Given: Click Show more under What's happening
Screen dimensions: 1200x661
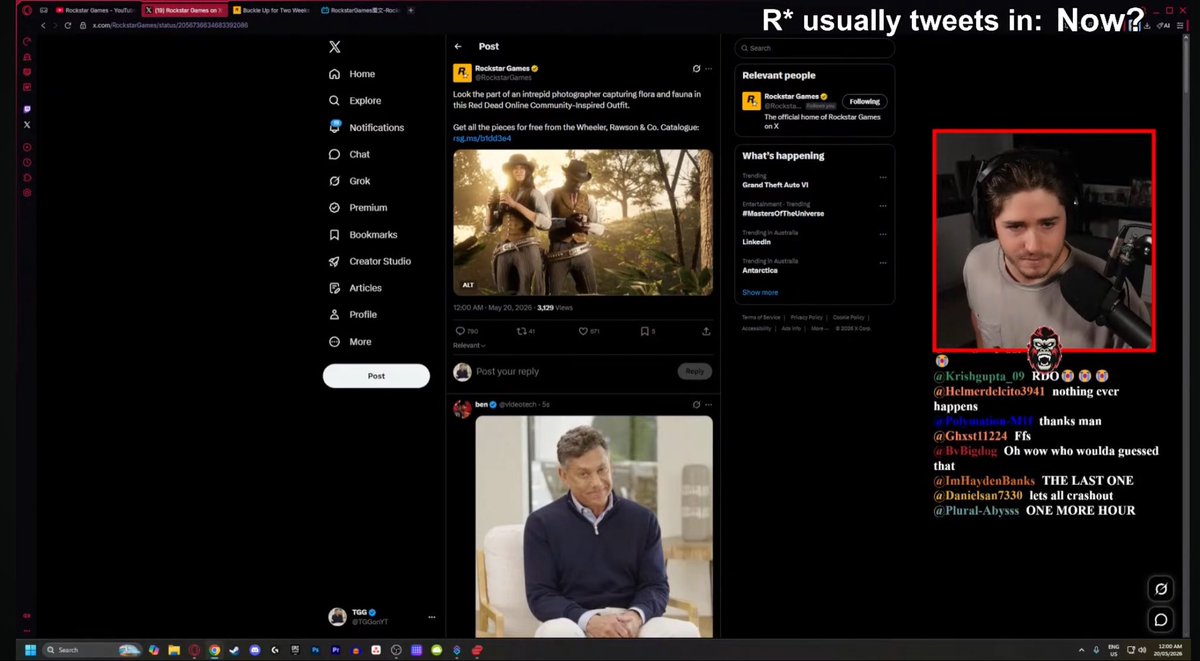Looking at the screenshot, I should (x=760, y=292).
